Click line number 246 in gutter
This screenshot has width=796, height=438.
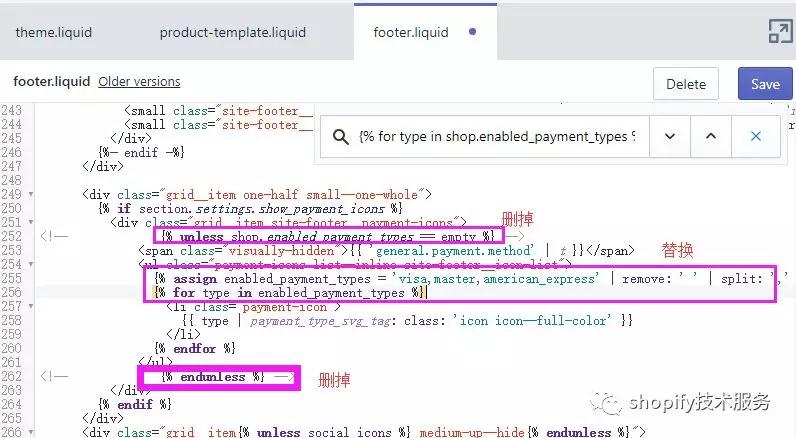click(11, 152)
